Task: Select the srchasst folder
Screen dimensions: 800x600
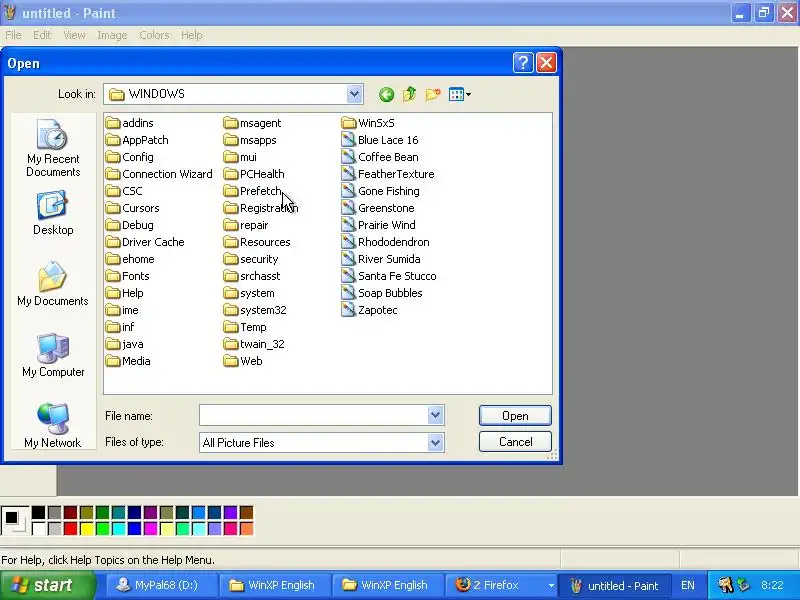Action: (252, 276)
